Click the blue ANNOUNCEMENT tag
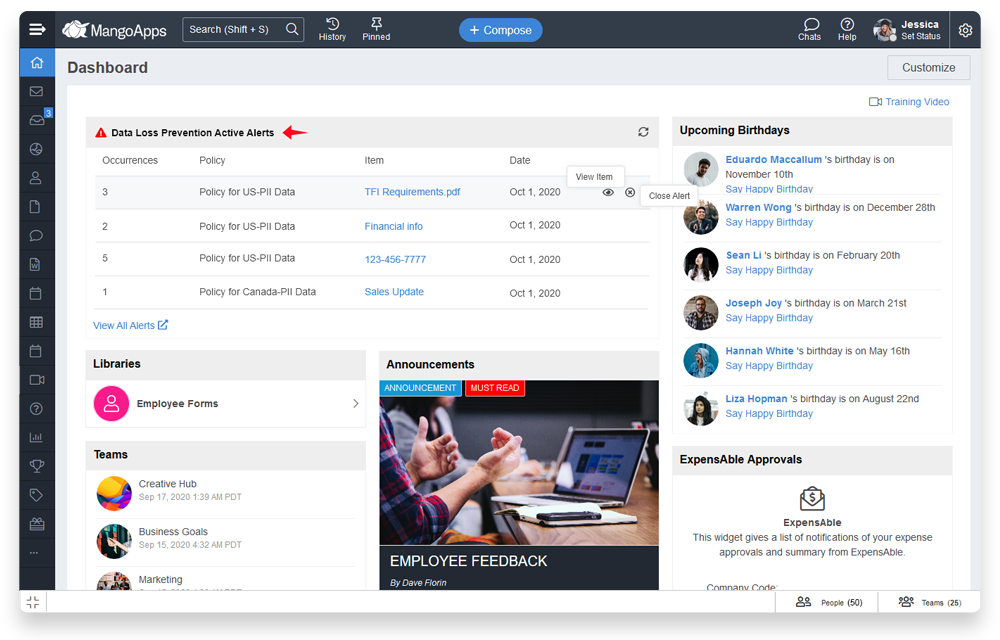This screenshot has height=640, width=1000. 420,388
